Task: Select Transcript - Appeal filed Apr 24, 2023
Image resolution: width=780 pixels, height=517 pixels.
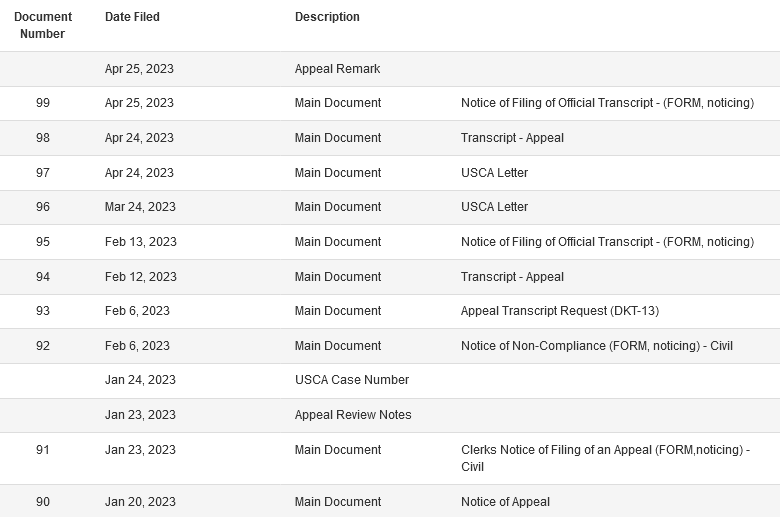Action: point(512,138)
